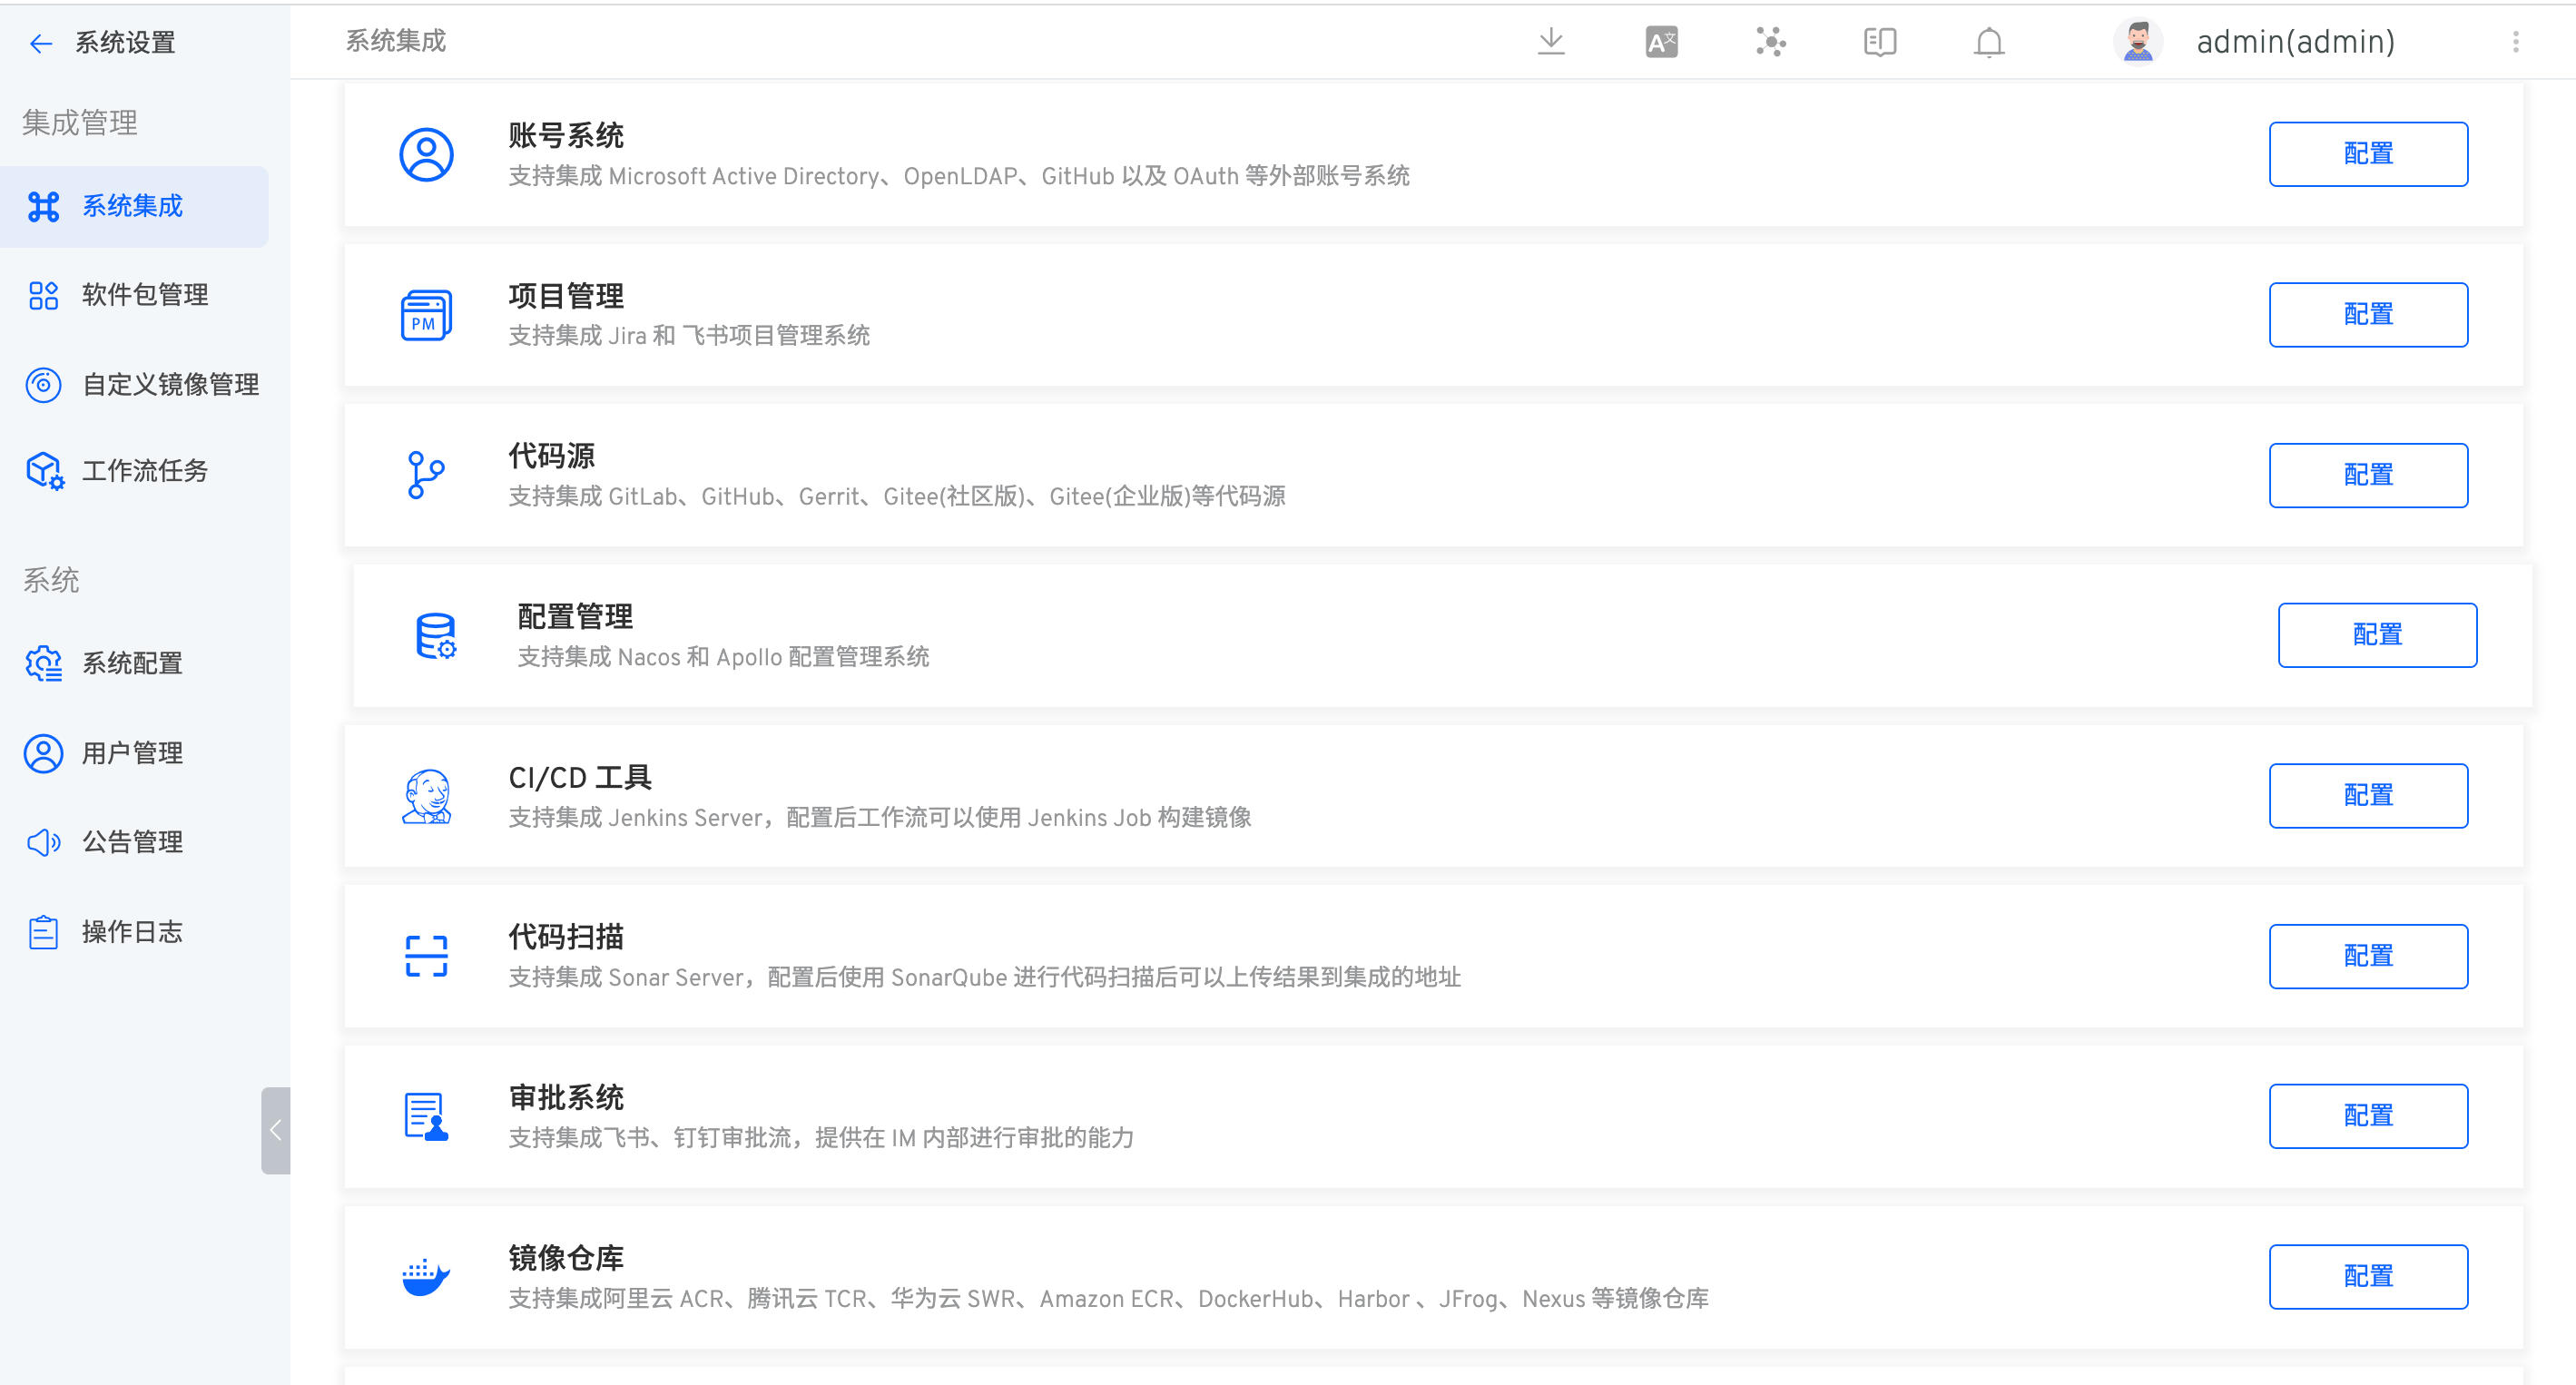Image resolution: width=2576 pixels, height=1385 pixels.
Task: Click the 操作日志 clipboard icon
Action: click(44, 932)
